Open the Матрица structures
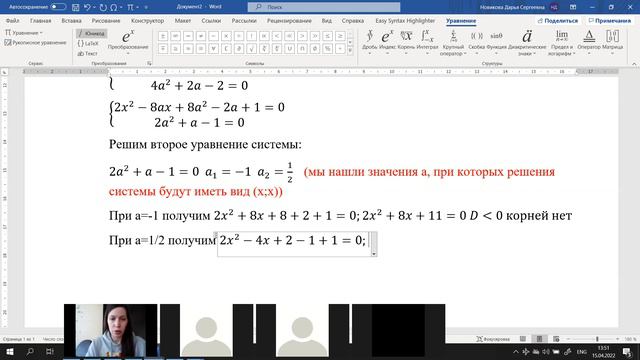This screenshot has height=360, width=640. coord(612,42)
